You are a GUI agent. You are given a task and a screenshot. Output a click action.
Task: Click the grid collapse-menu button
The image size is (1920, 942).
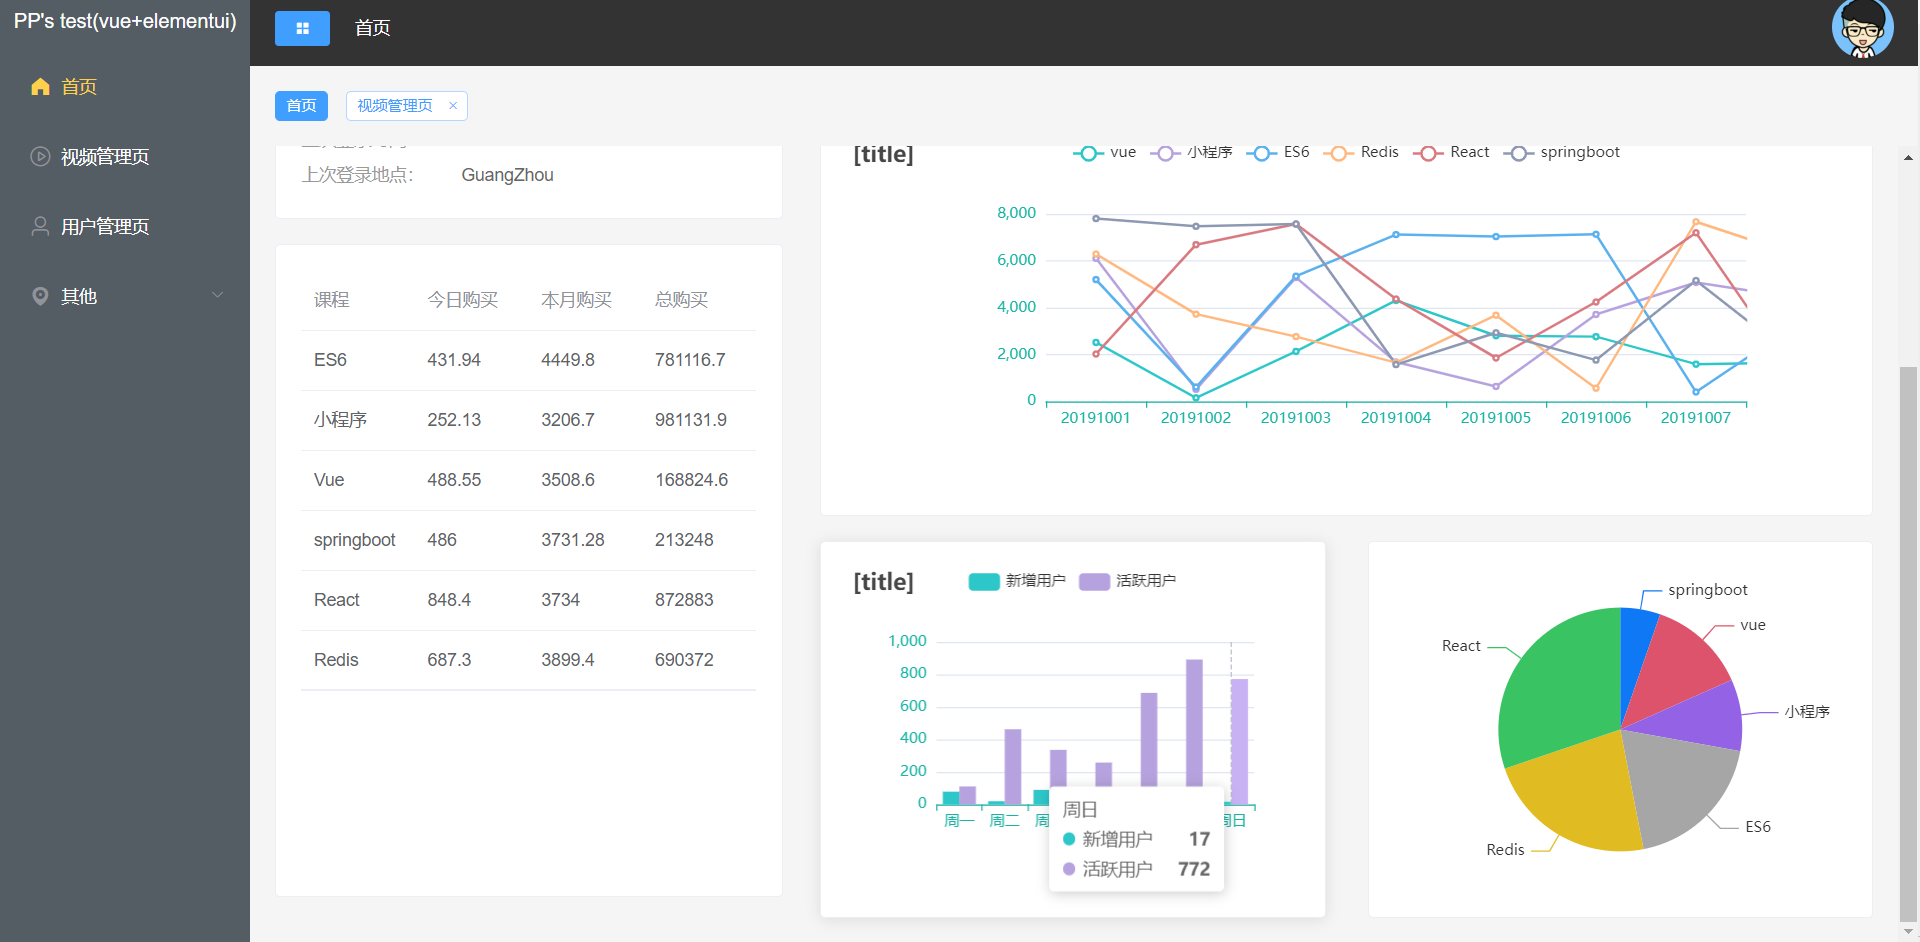click(302, 28)
